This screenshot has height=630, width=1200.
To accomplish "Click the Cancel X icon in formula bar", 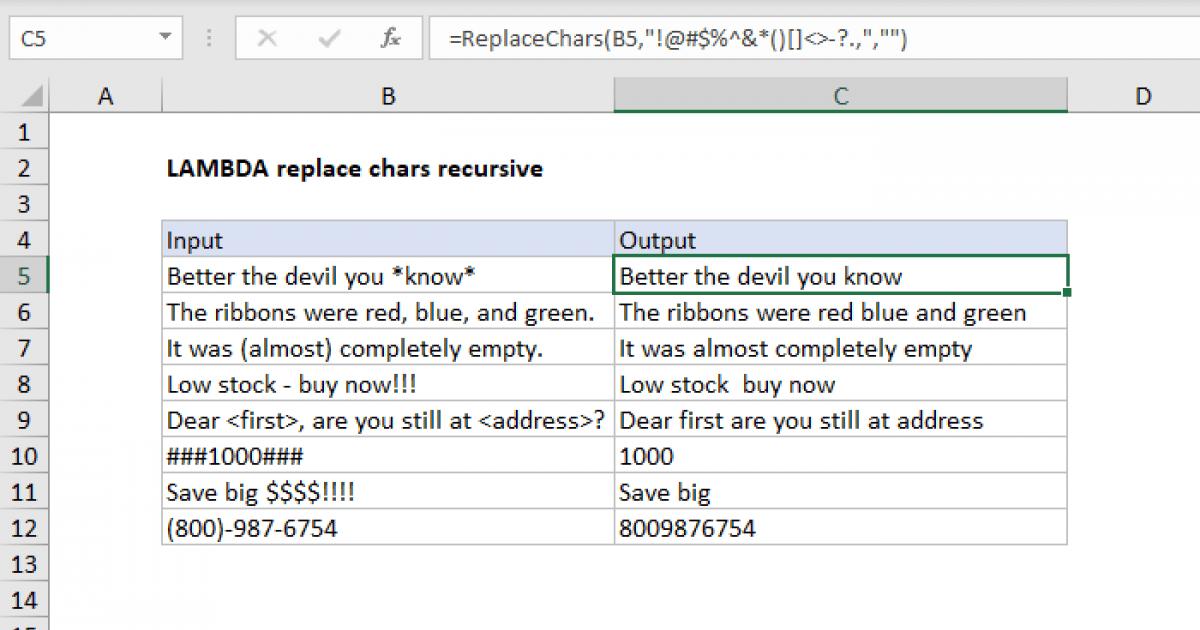I will tap(267, 38).
